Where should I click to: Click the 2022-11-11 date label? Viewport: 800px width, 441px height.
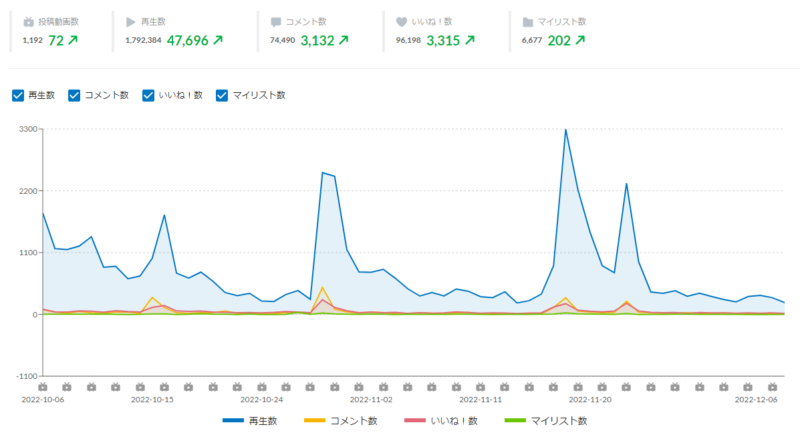pos(481,400)
